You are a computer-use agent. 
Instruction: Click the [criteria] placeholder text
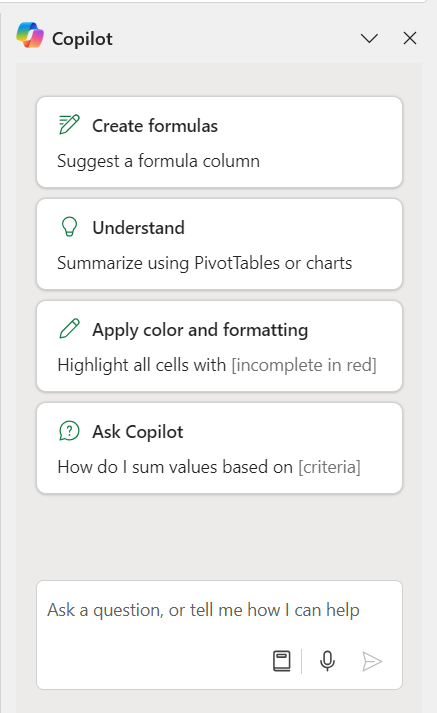pos(329,467)
